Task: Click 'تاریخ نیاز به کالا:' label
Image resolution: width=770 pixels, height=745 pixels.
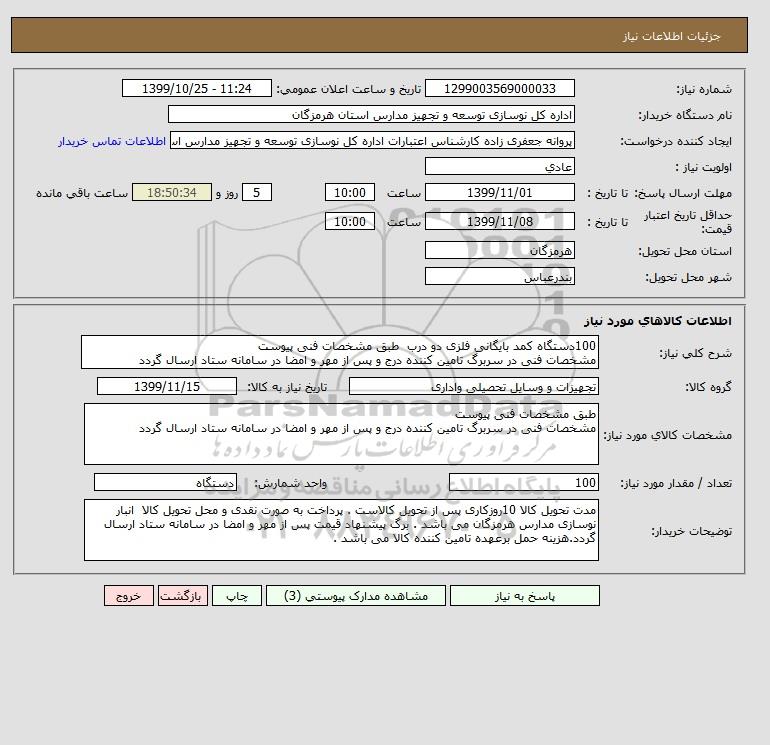Action: coord(287,387)
